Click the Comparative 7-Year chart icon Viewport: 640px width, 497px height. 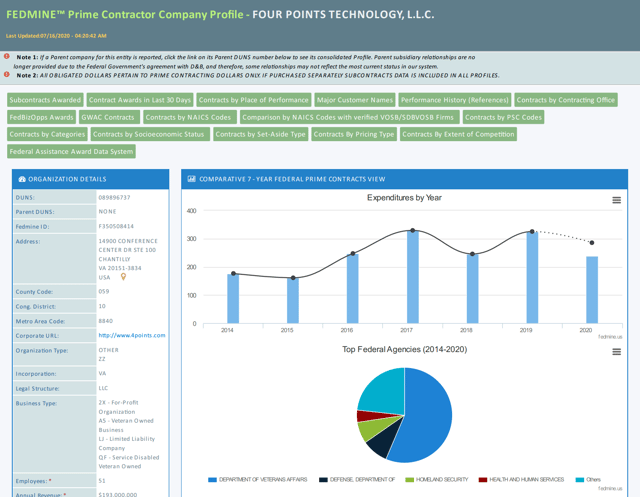tap(191, 179)
